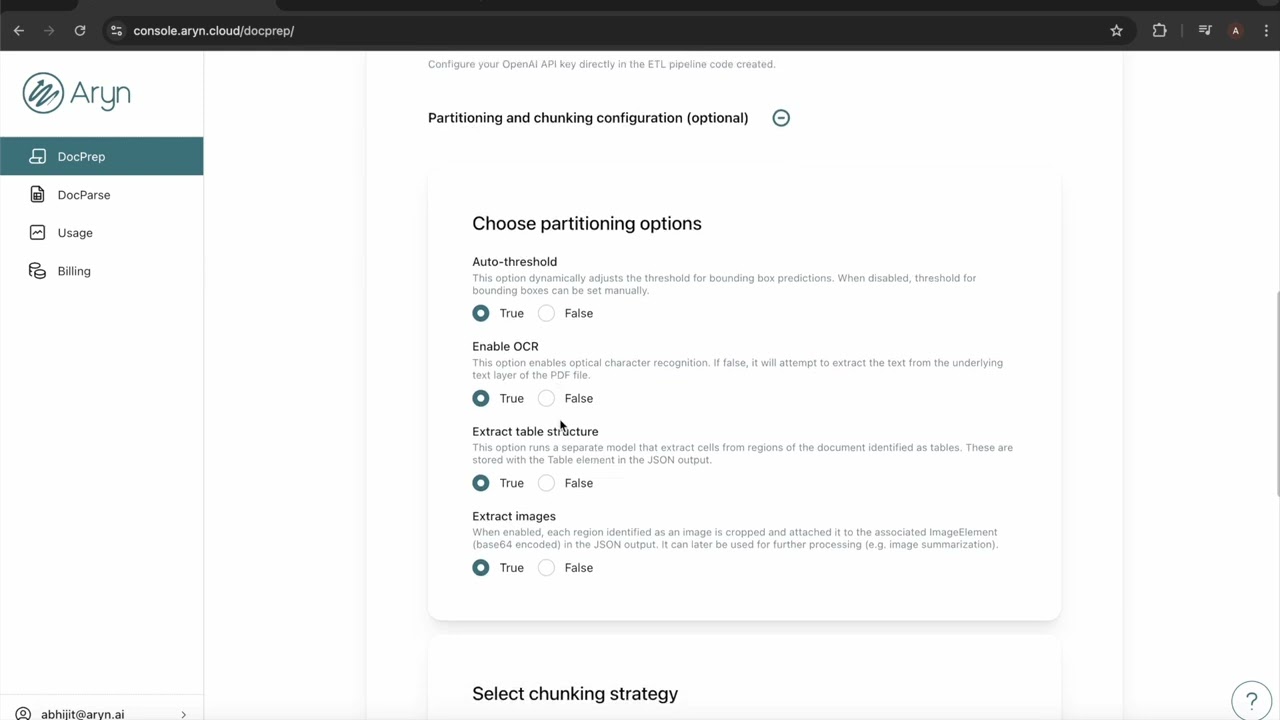Go back to the previous page
Screen dimensions: 1280x720
19,31
